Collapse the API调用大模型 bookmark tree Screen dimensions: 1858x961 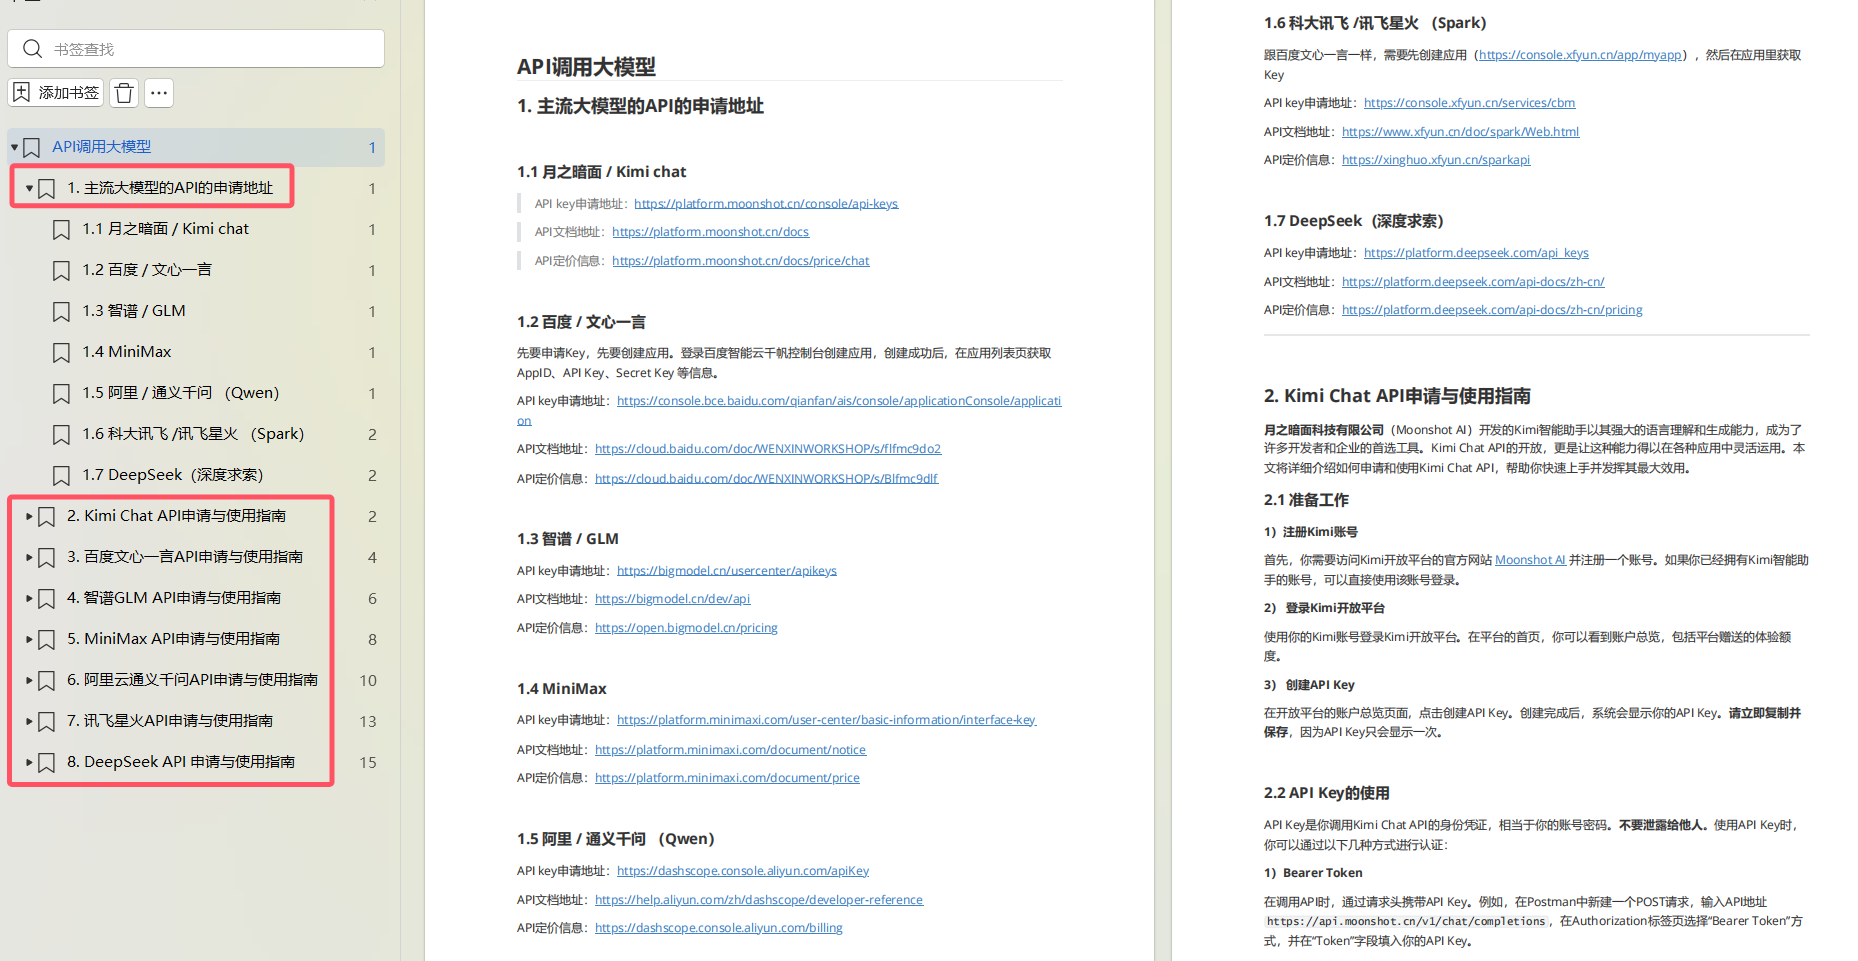(15, 147)
